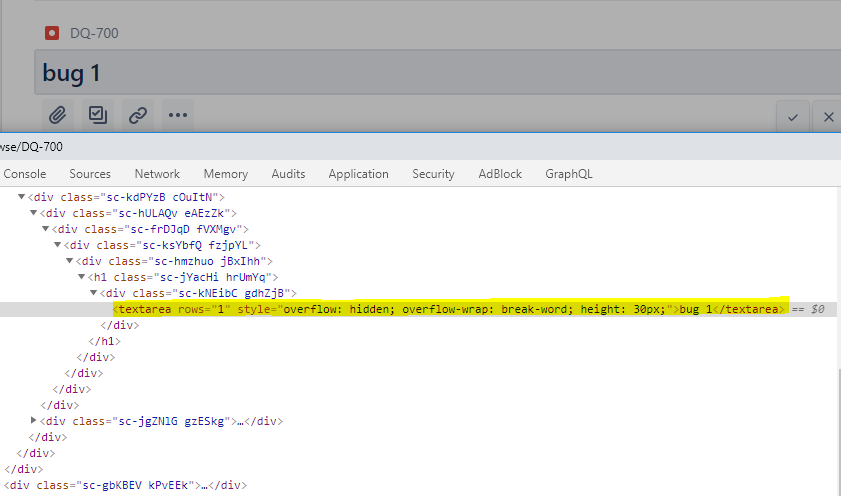Switch to the Memory tab
The height and width of the screenshot is (496, 841).
click(226, 174)
